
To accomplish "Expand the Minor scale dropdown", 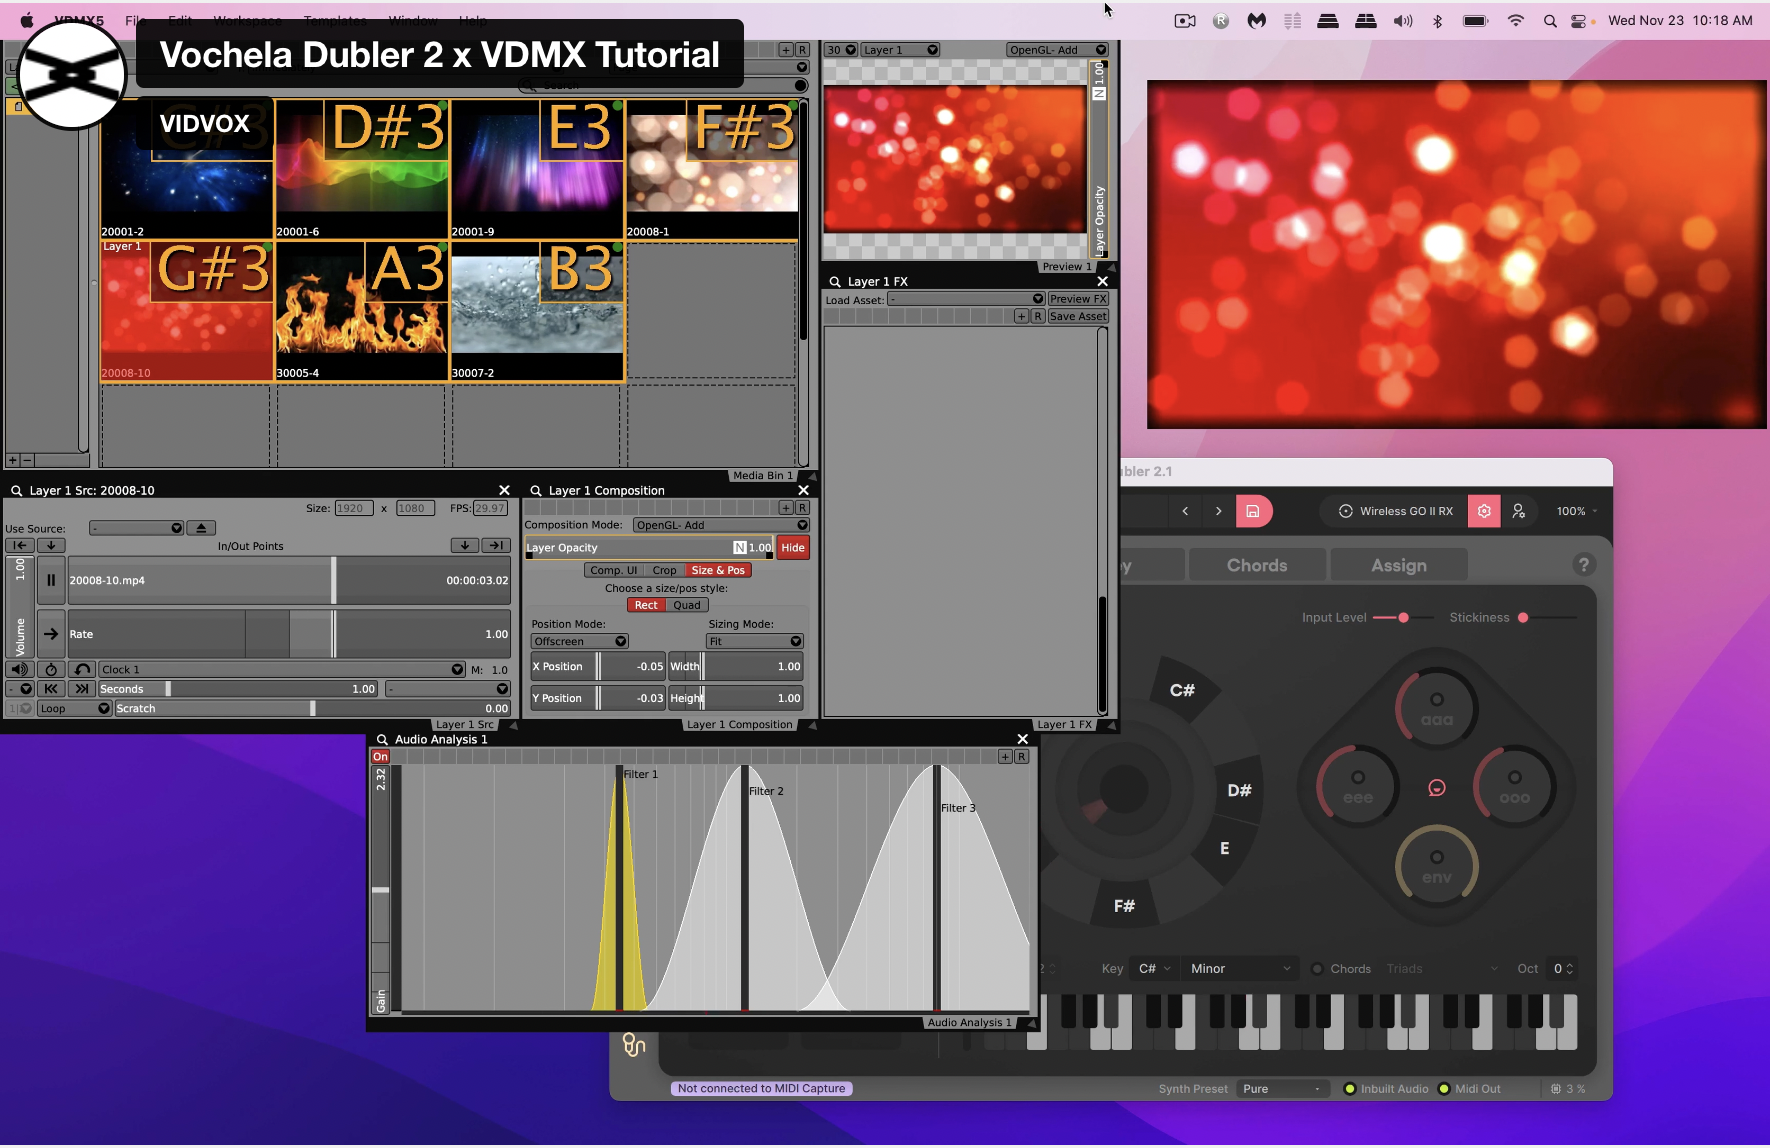I will point(1240,969).
